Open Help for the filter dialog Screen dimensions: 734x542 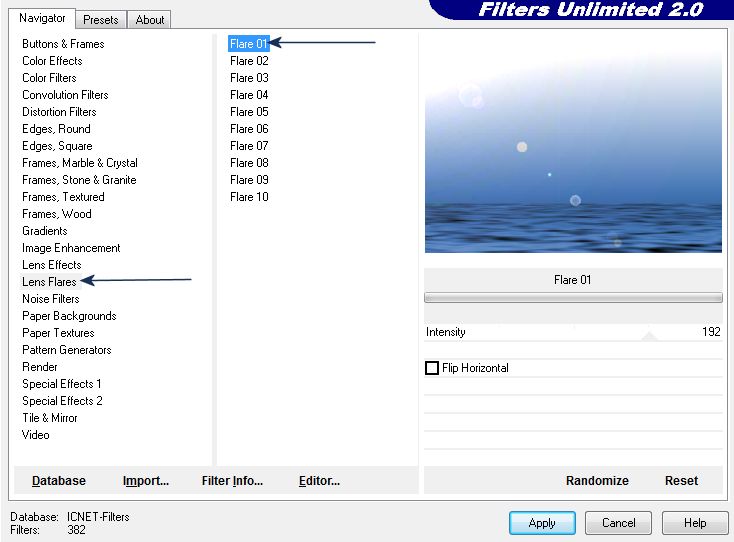click(x=695, y=523)
